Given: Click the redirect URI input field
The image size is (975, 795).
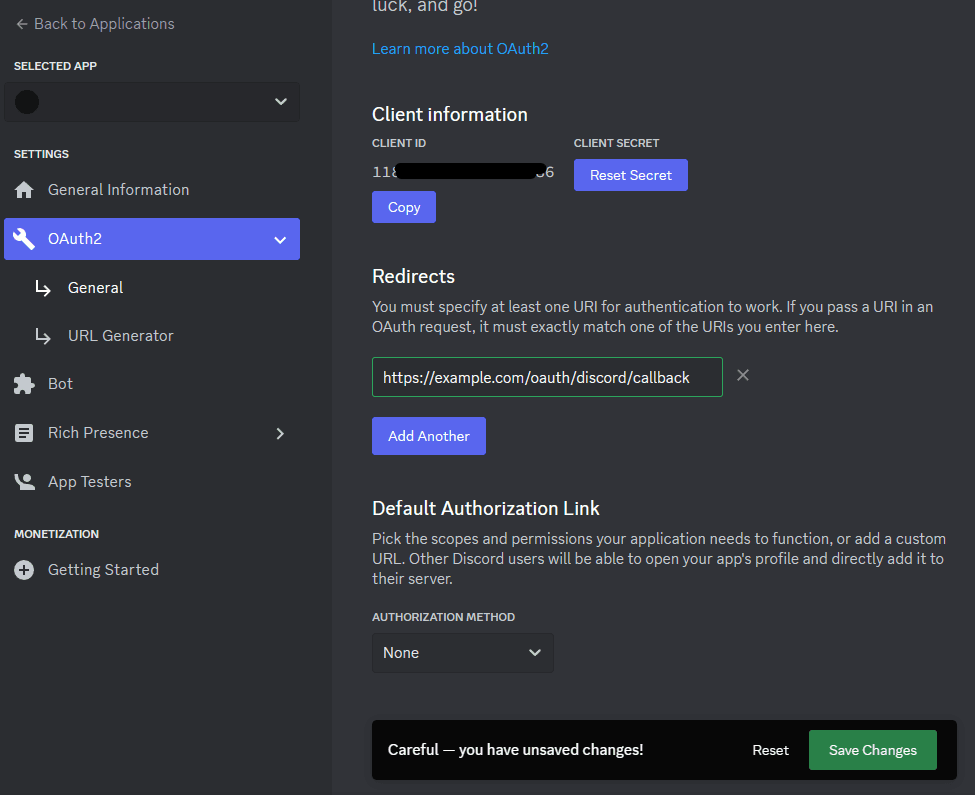Looking at the screenshot, I should coord(547,377).
